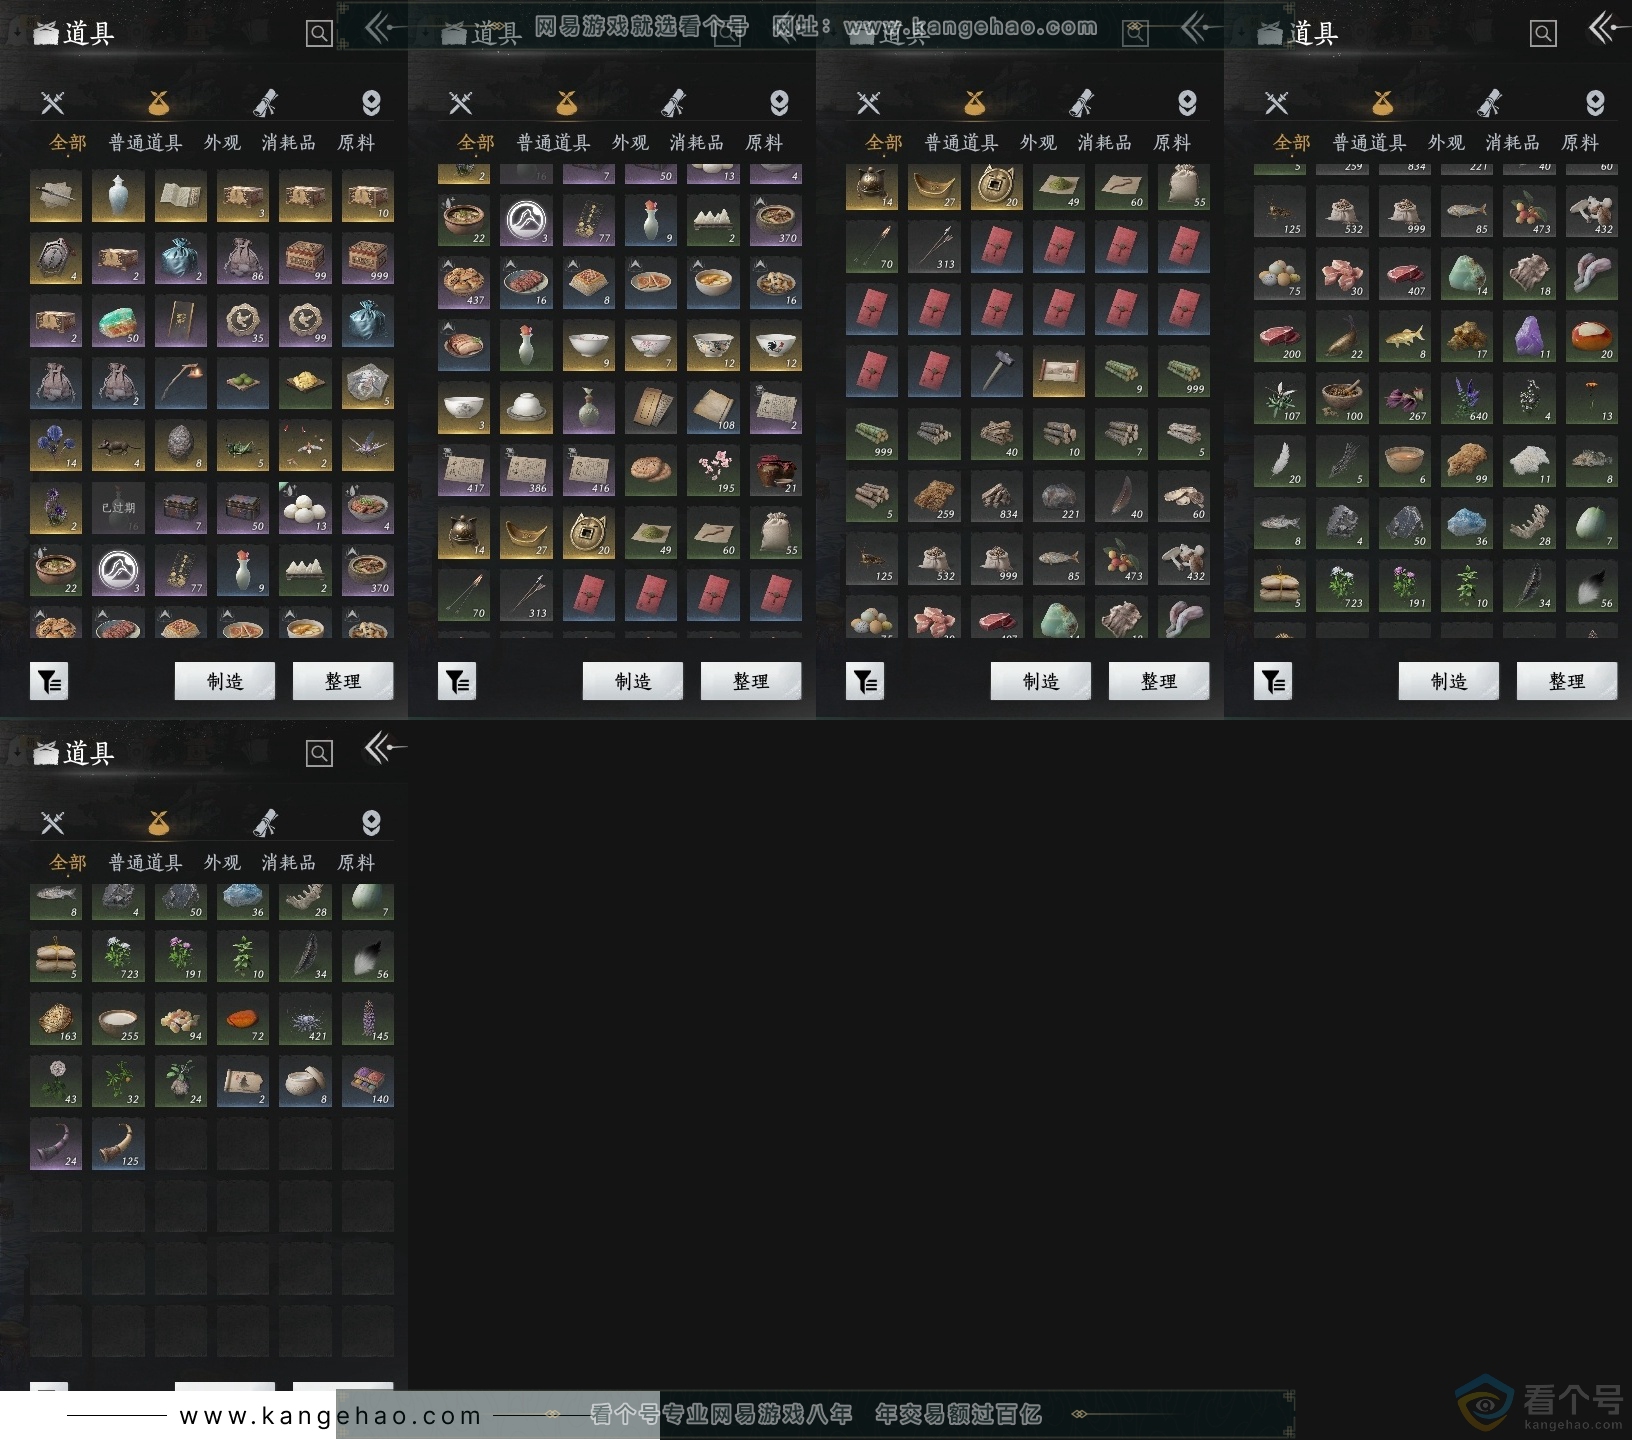The image size is (1632, 1440).
Task: Select pink blossom branch with count 195
Action: (713, 470)
